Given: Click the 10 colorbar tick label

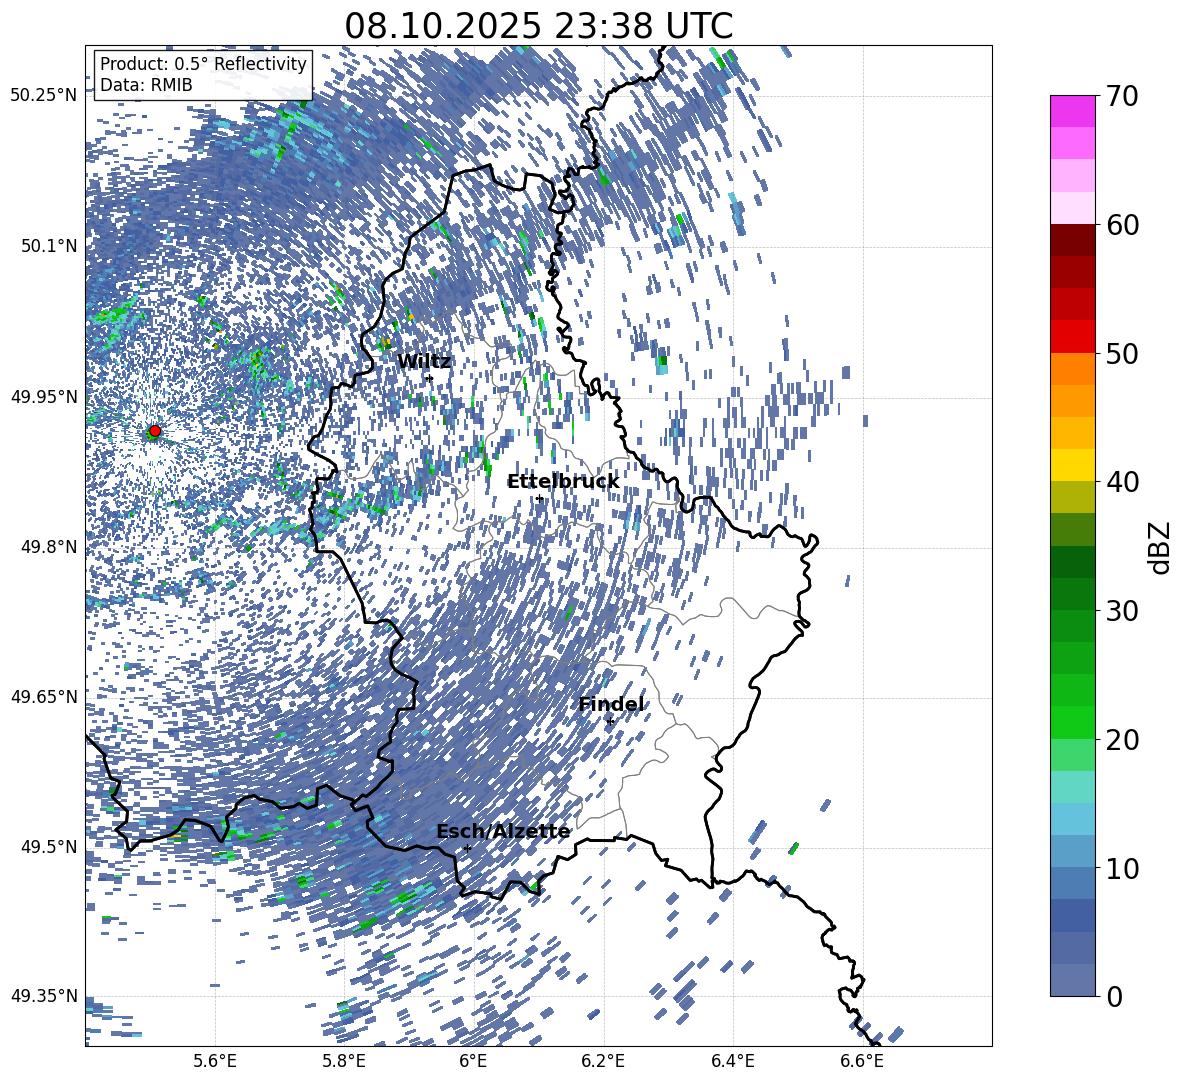Looking at the screenshot, I should 1122,868.
